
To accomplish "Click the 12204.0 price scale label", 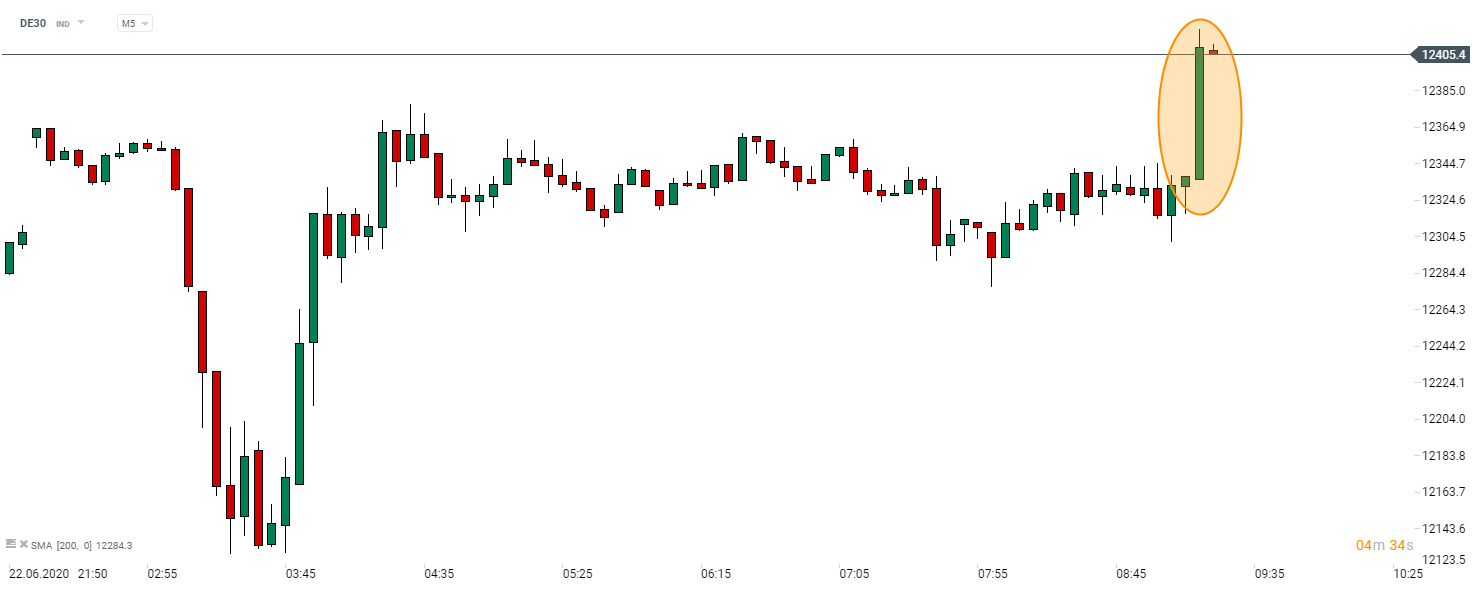I will tap(1445, 419).
